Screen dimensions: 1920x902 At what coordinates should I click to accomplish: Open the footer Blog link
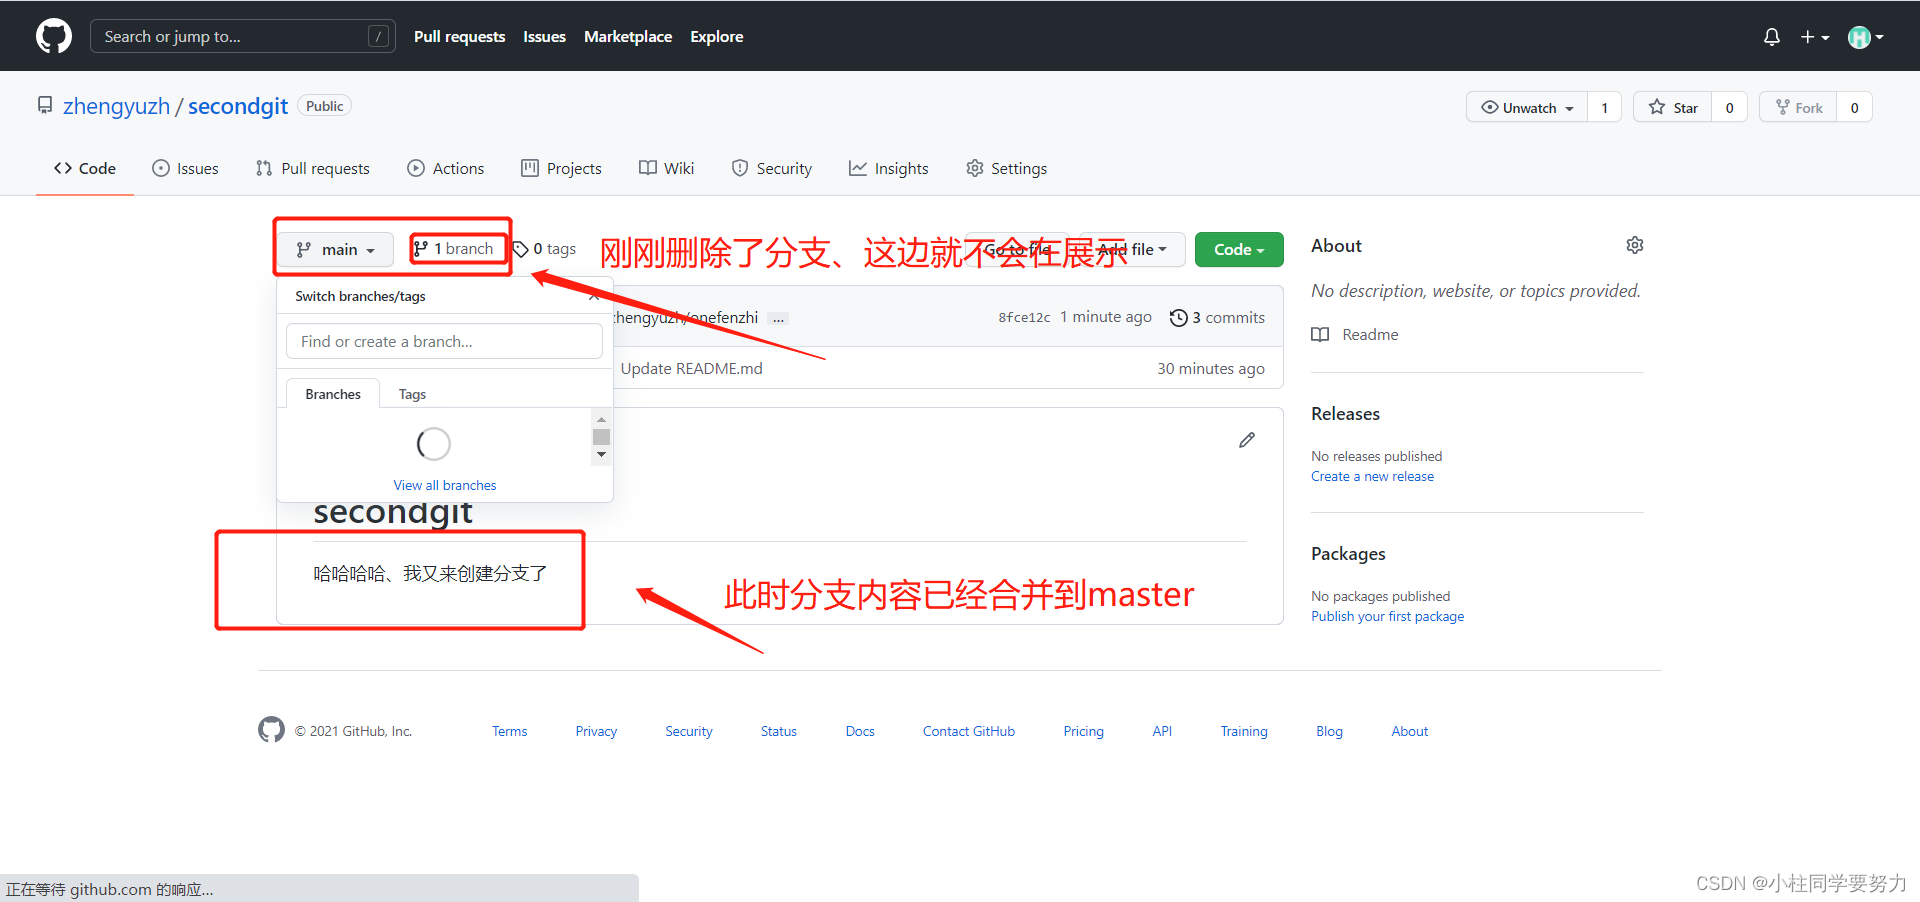click(x=1329, y=731)
